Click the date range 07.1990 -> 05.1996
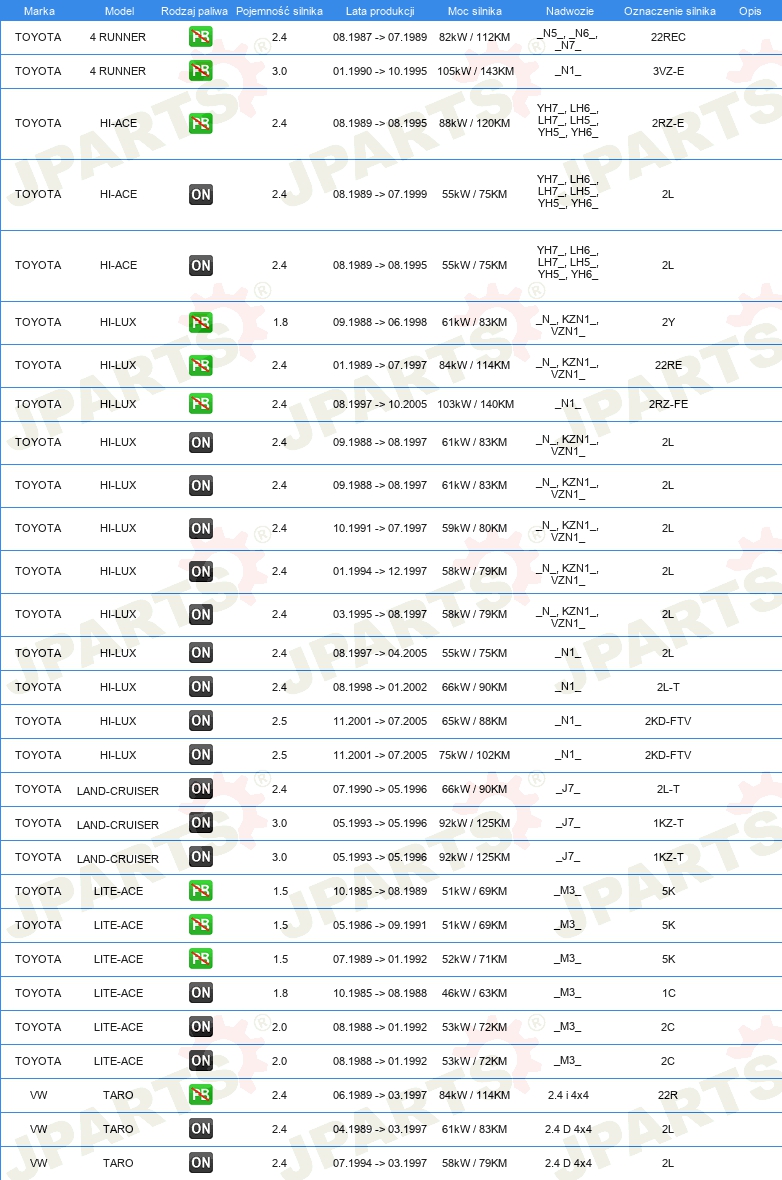 coord(380,789)
